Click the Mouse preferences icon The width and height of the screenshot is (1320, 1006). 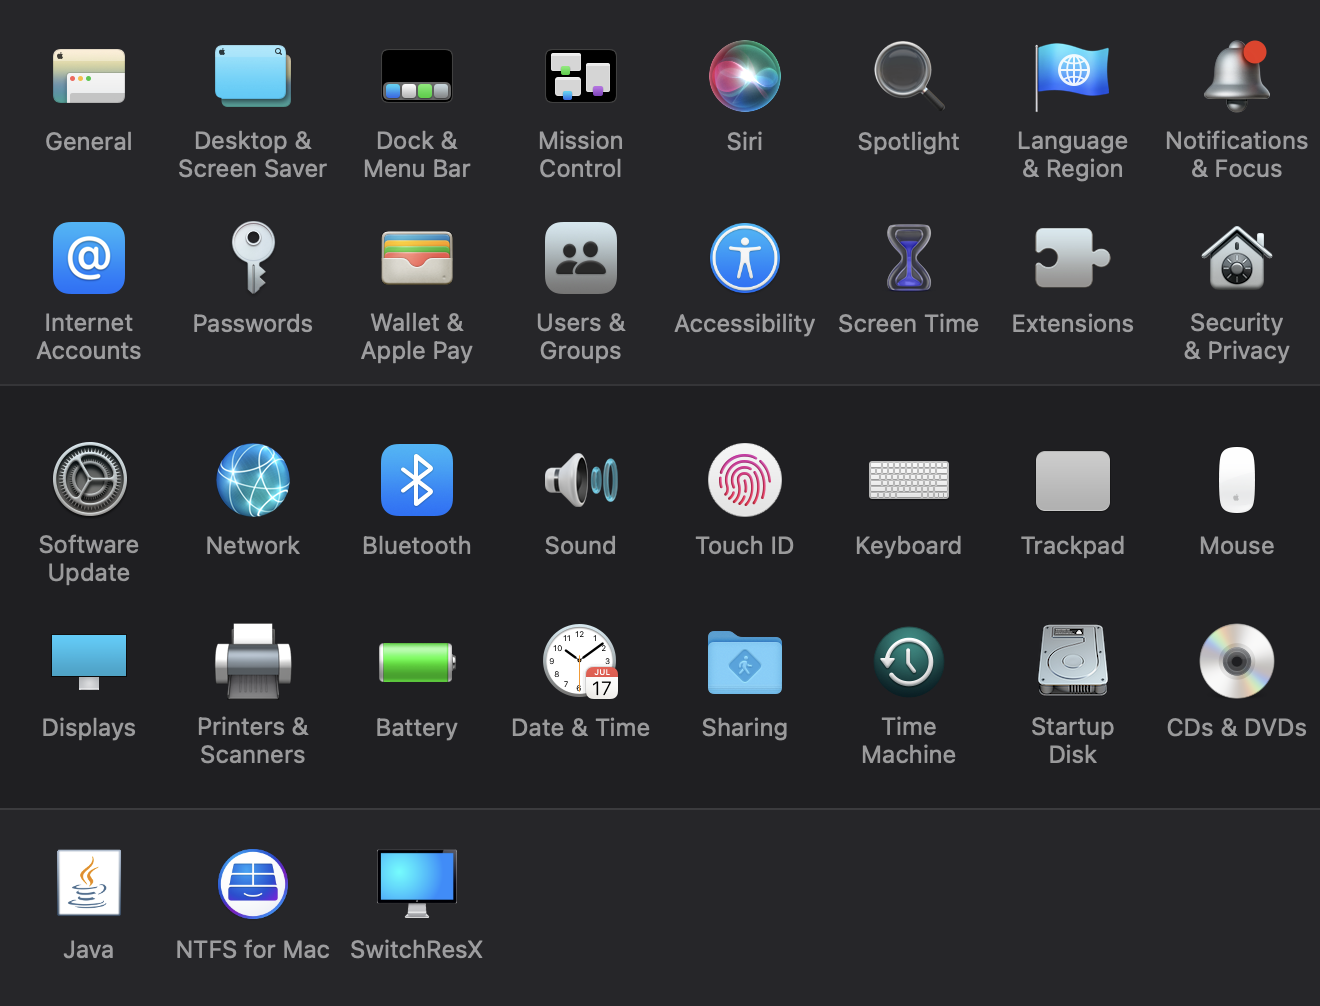1237,480
